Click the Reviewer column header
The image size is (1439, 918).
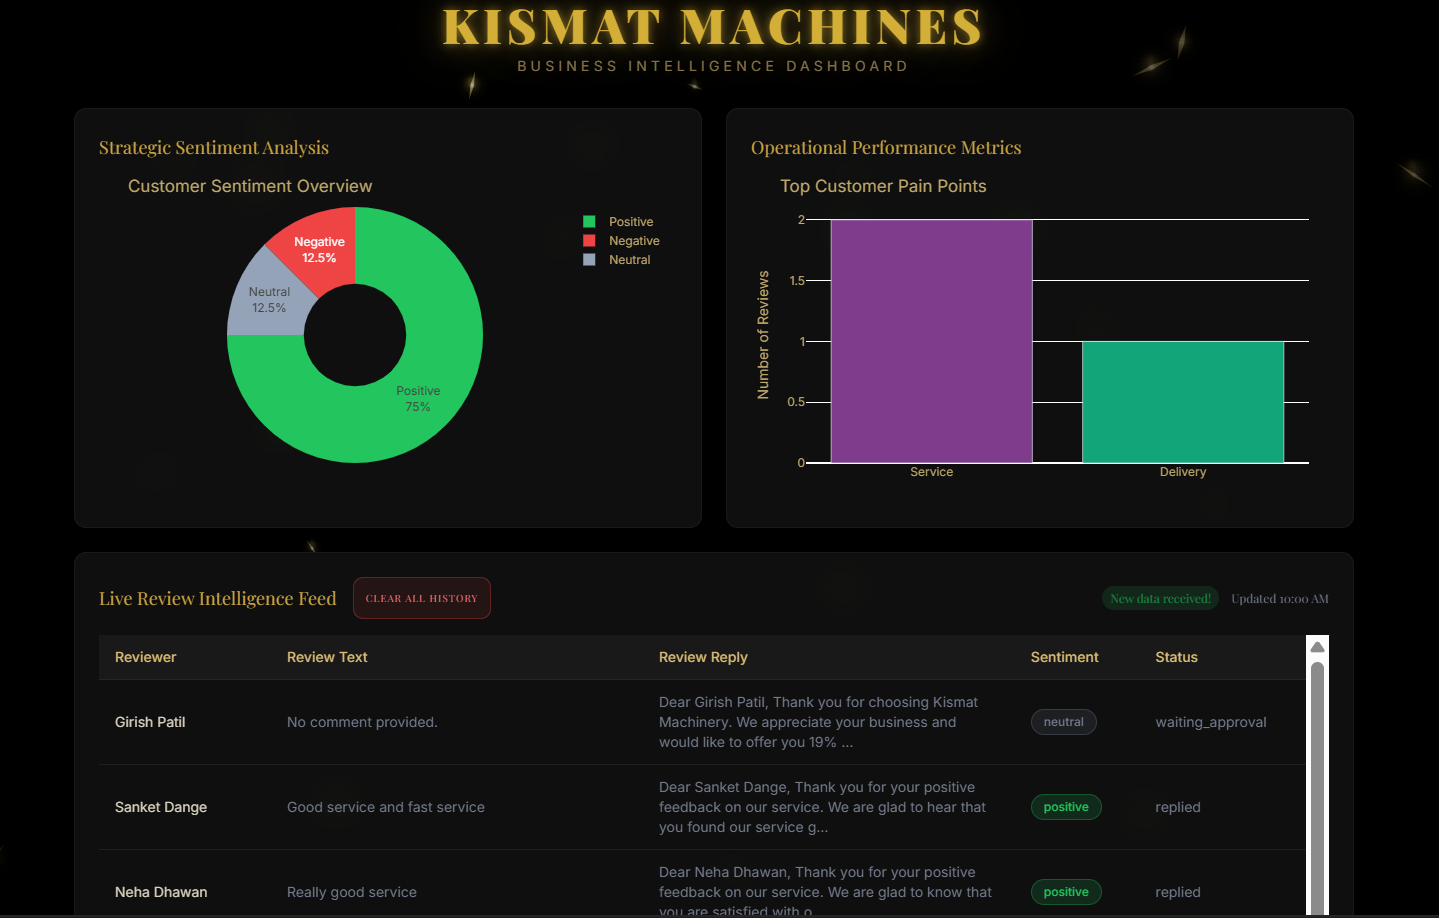145,657
